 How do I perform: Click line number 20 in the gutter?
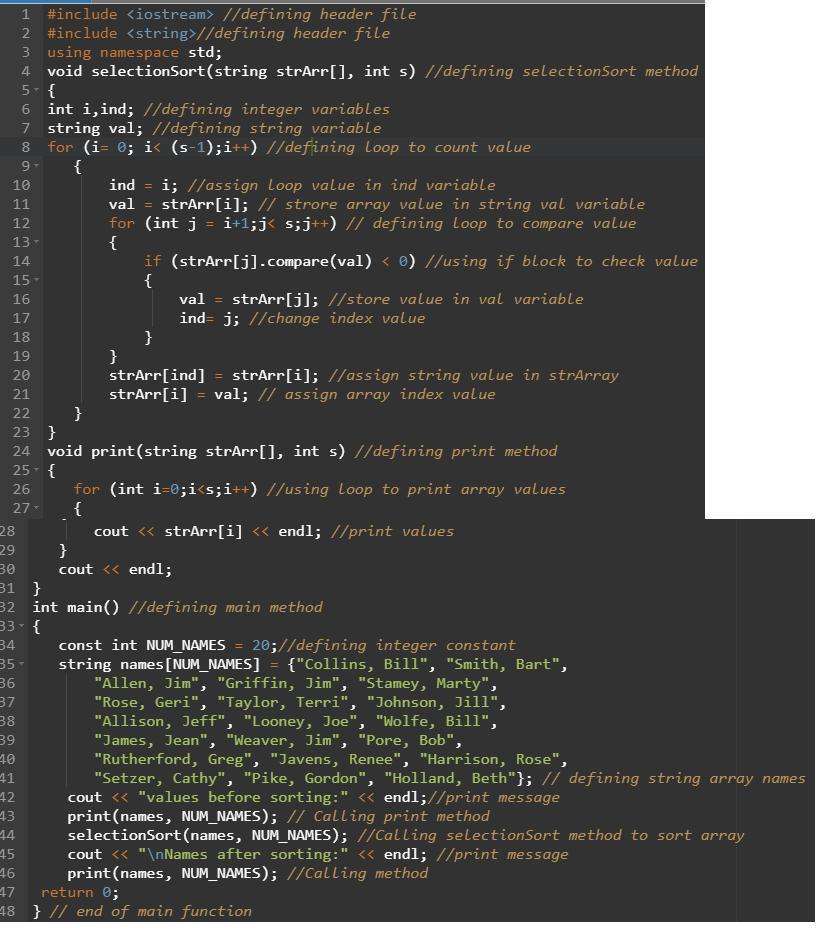[x=21, y=376]
